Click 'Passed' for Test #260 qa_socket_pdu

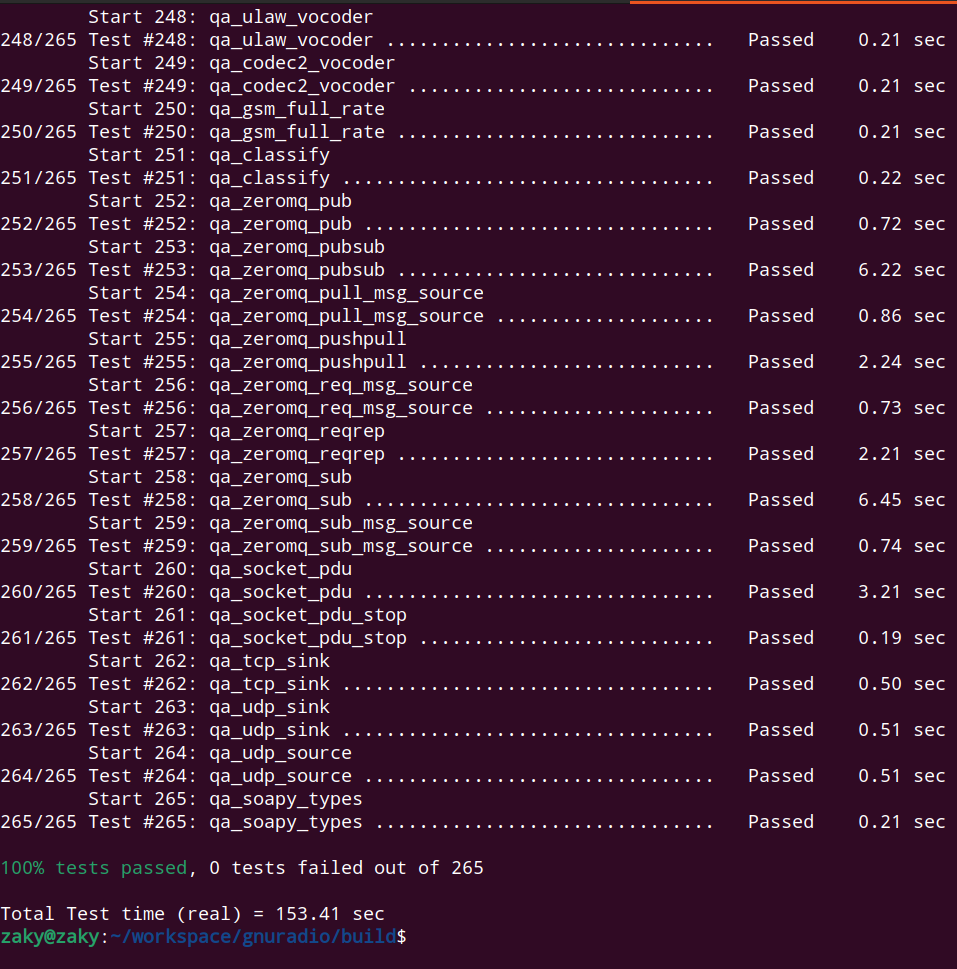[x=780, y=592]
